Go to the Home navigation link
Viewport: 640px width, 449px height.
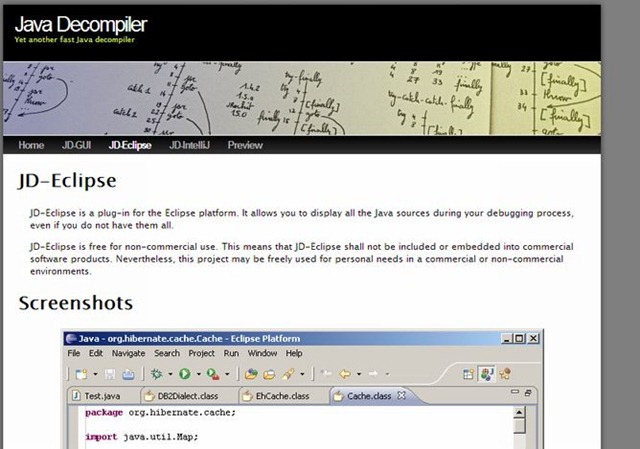31,145
